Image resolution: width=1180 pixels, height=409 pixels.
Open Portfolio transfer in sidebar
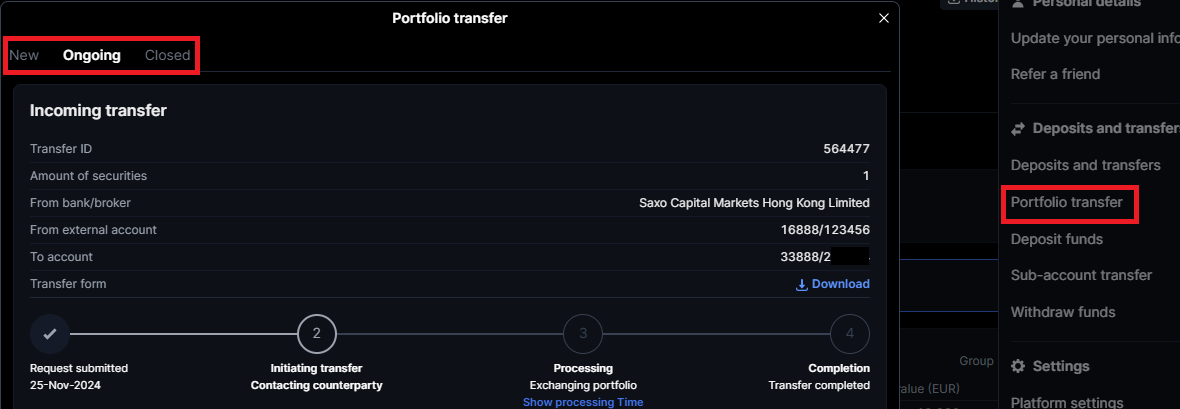coord(1067,202)
